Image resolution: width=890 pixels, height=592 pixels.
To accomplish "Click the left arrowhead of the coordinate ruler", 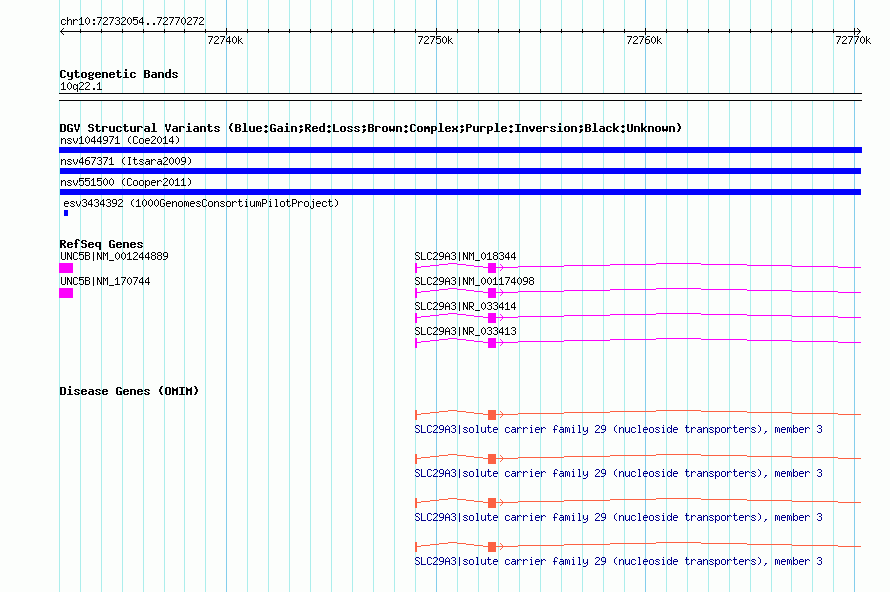I will point(62,31).
